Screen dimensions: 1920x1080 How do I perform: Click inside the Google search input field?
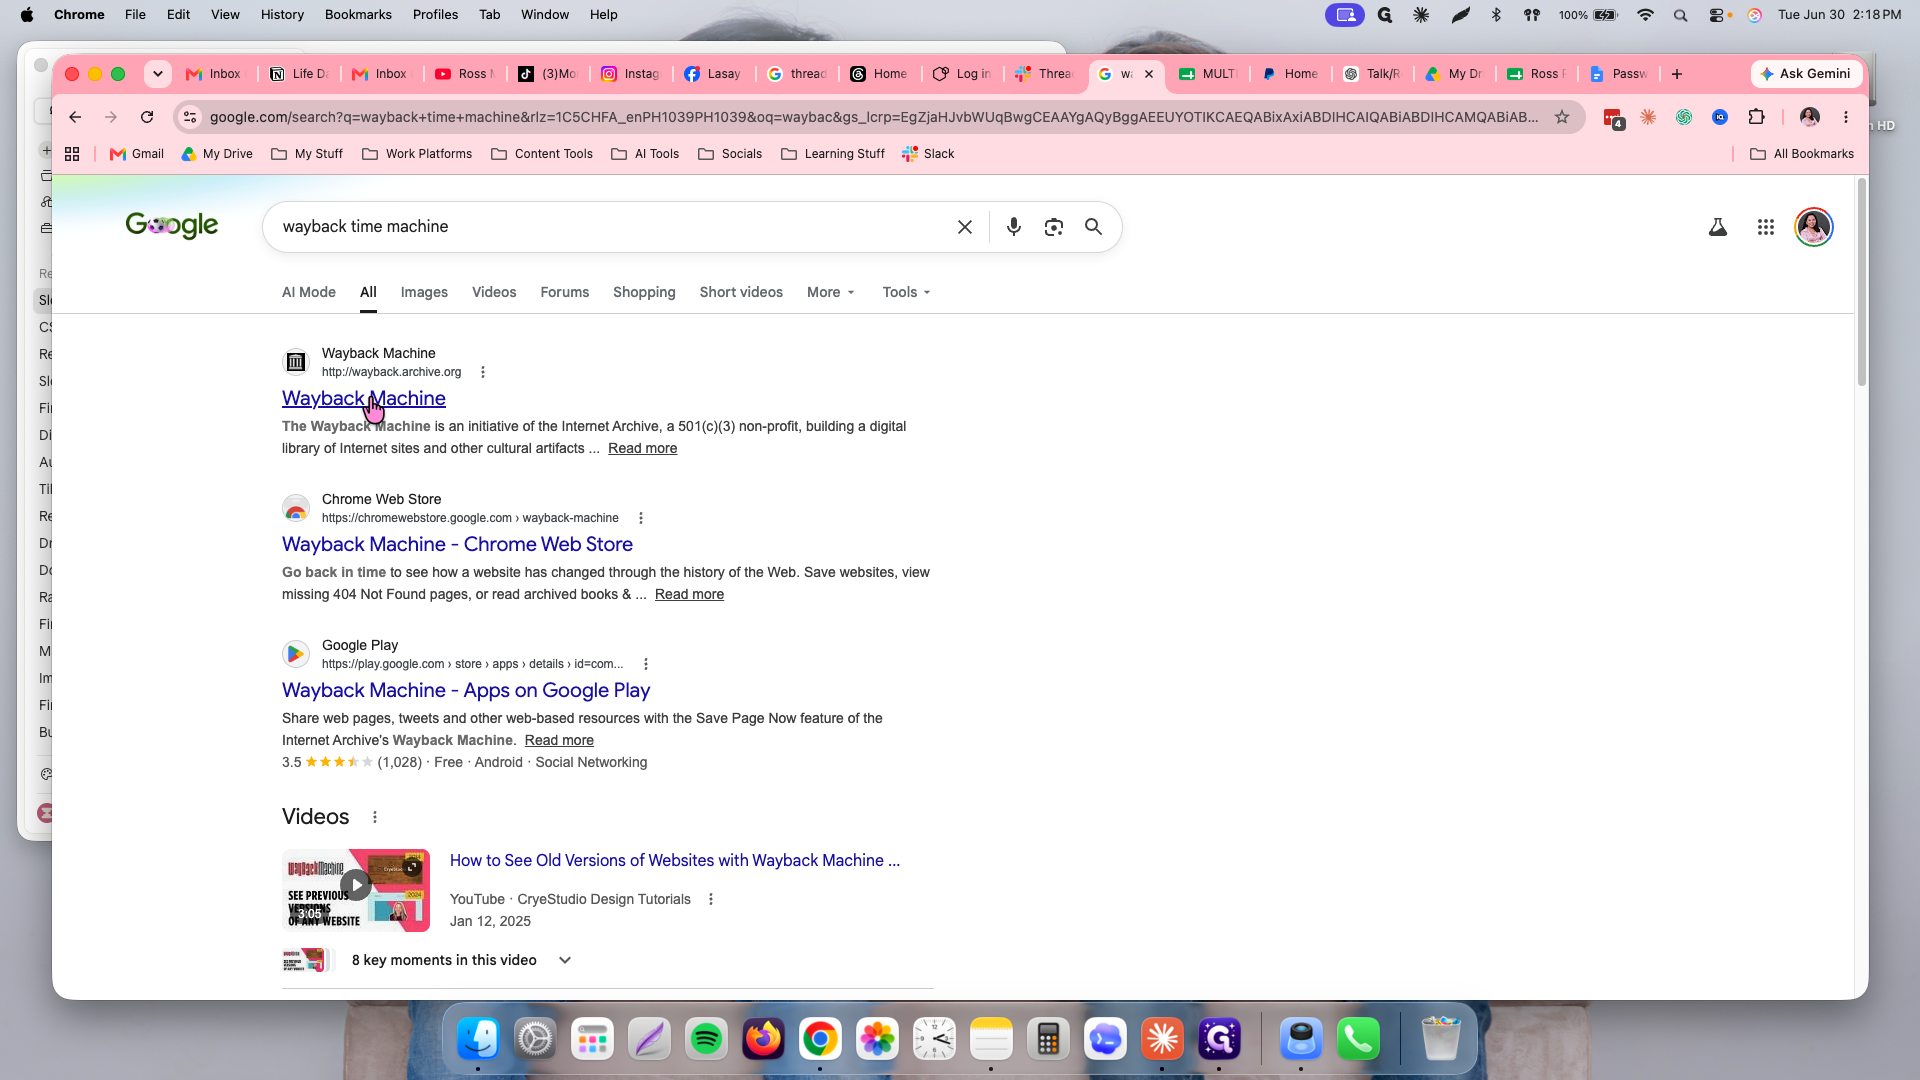(x=610, y=227)
